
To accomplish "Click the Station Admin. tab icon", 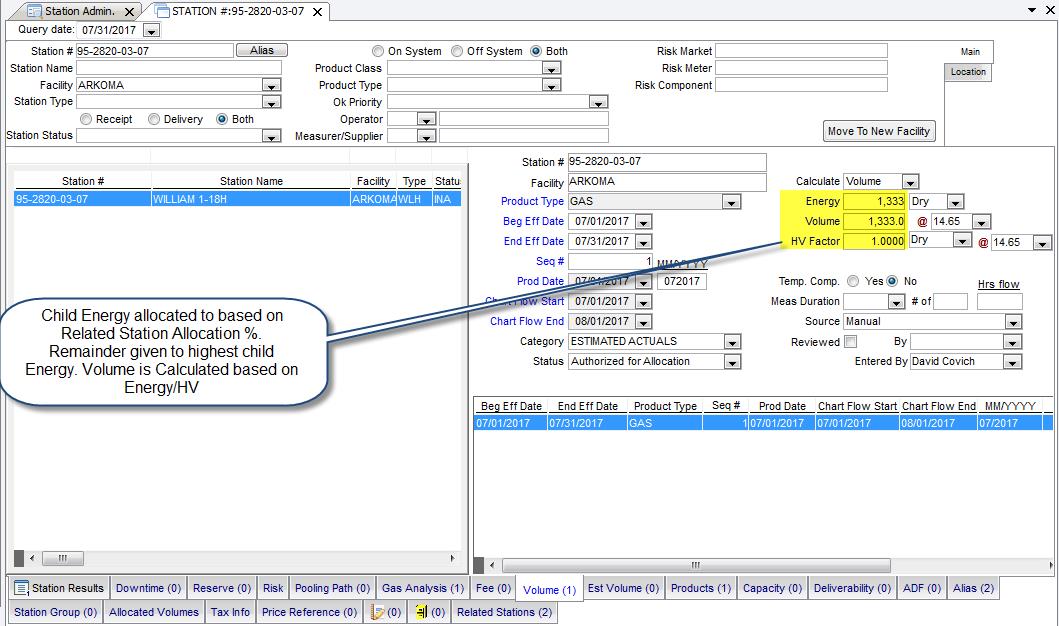I will (x=34, y=12).
